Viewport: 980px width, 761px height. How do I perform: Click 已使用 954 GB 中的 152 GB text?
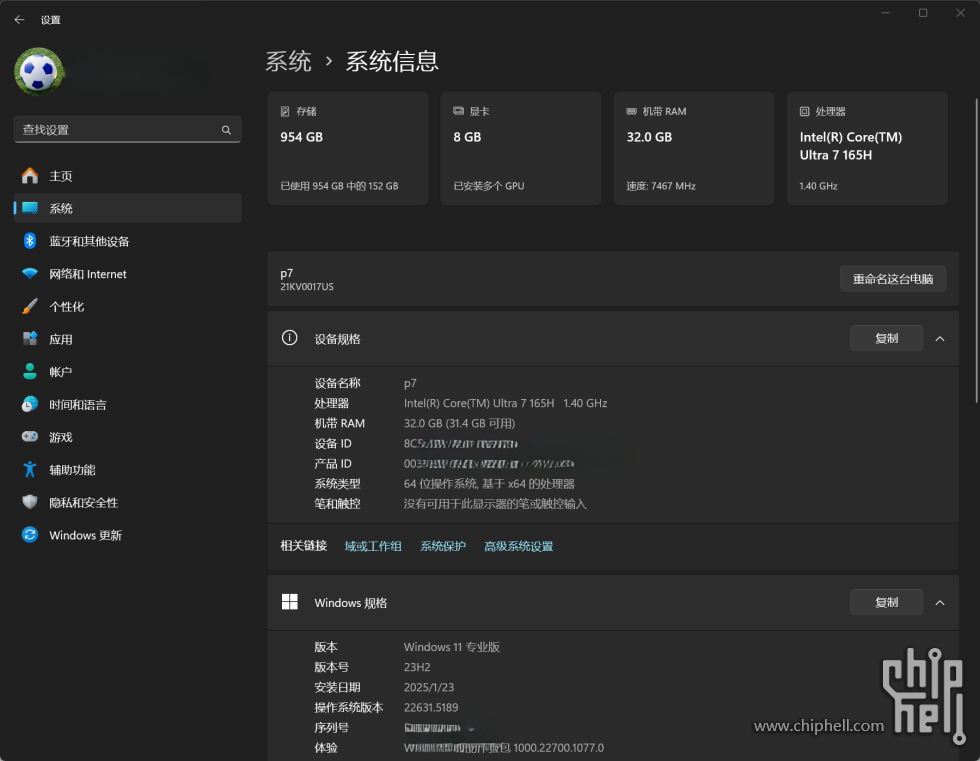[339, 186]
